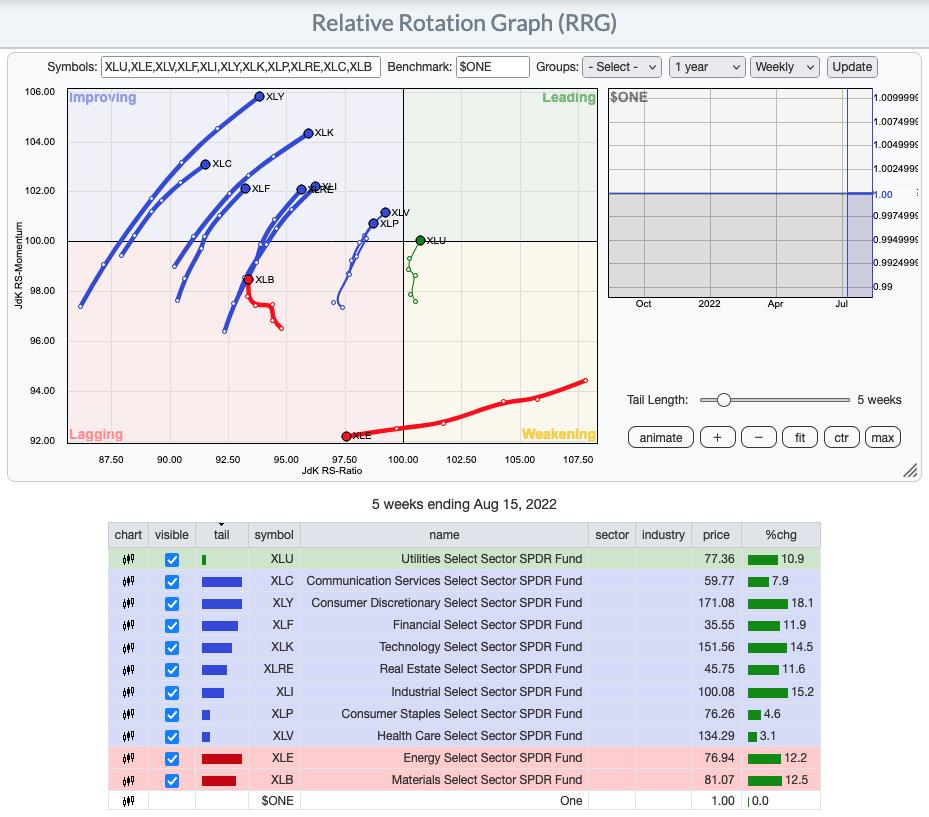Select the XLB point on the graph
This screenshot has height=817, width=929.
[248, 280]
